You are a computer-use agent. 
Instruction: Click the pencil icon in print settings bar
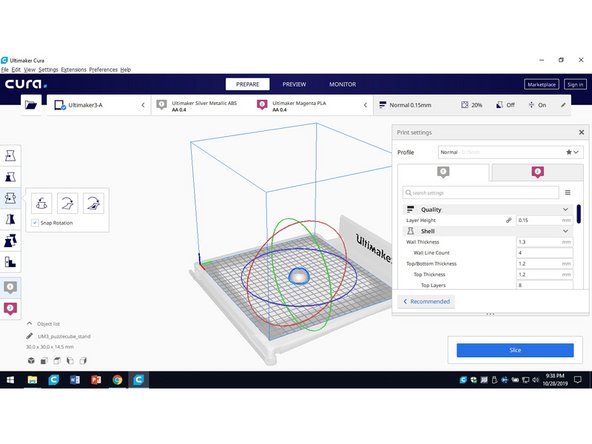[563, 105]
